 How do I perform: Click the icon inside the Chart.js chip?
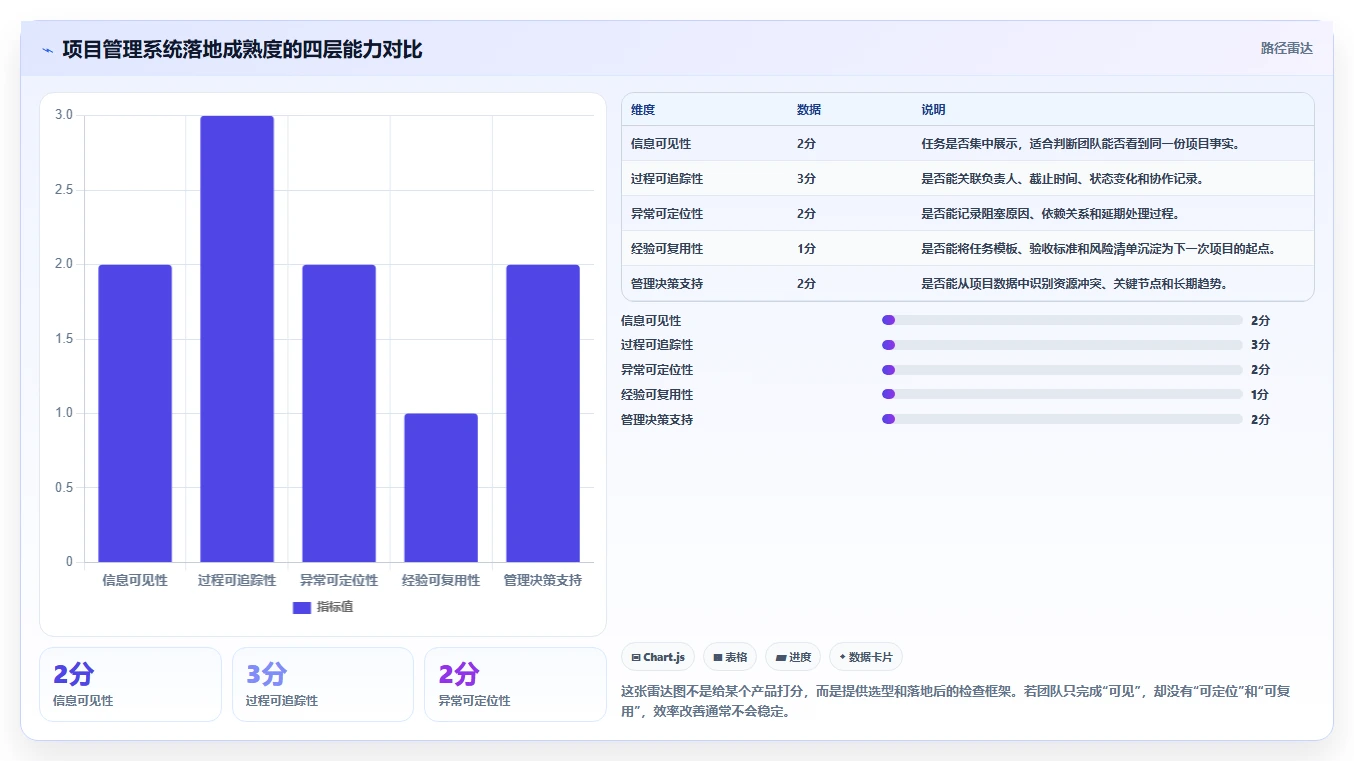tap(636, 658)
